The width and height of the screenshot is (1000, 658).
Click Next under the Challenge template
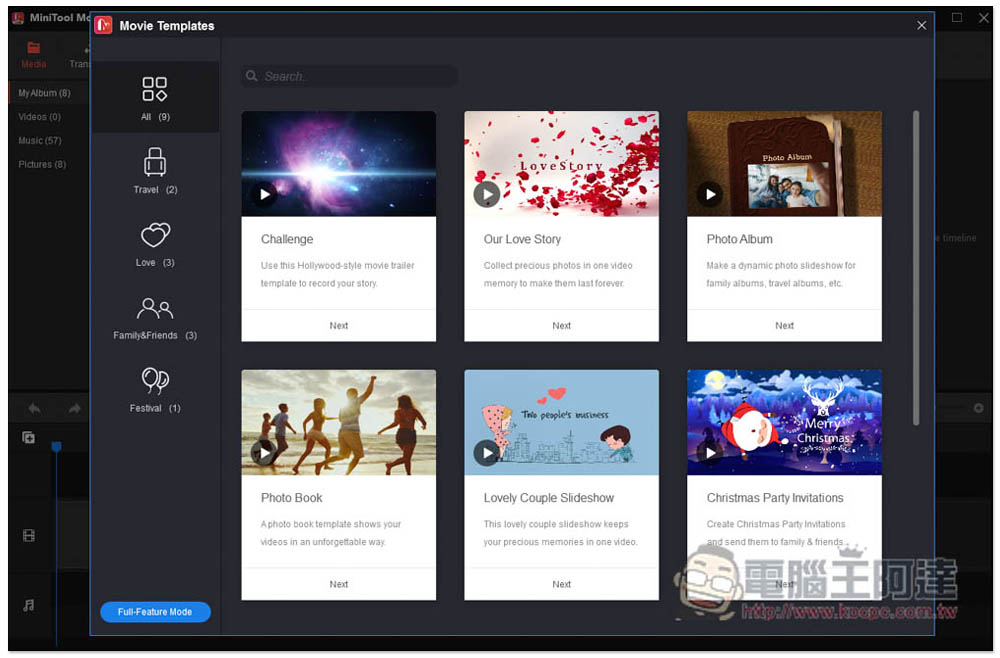pyautogui.click(x=339, y=325)
